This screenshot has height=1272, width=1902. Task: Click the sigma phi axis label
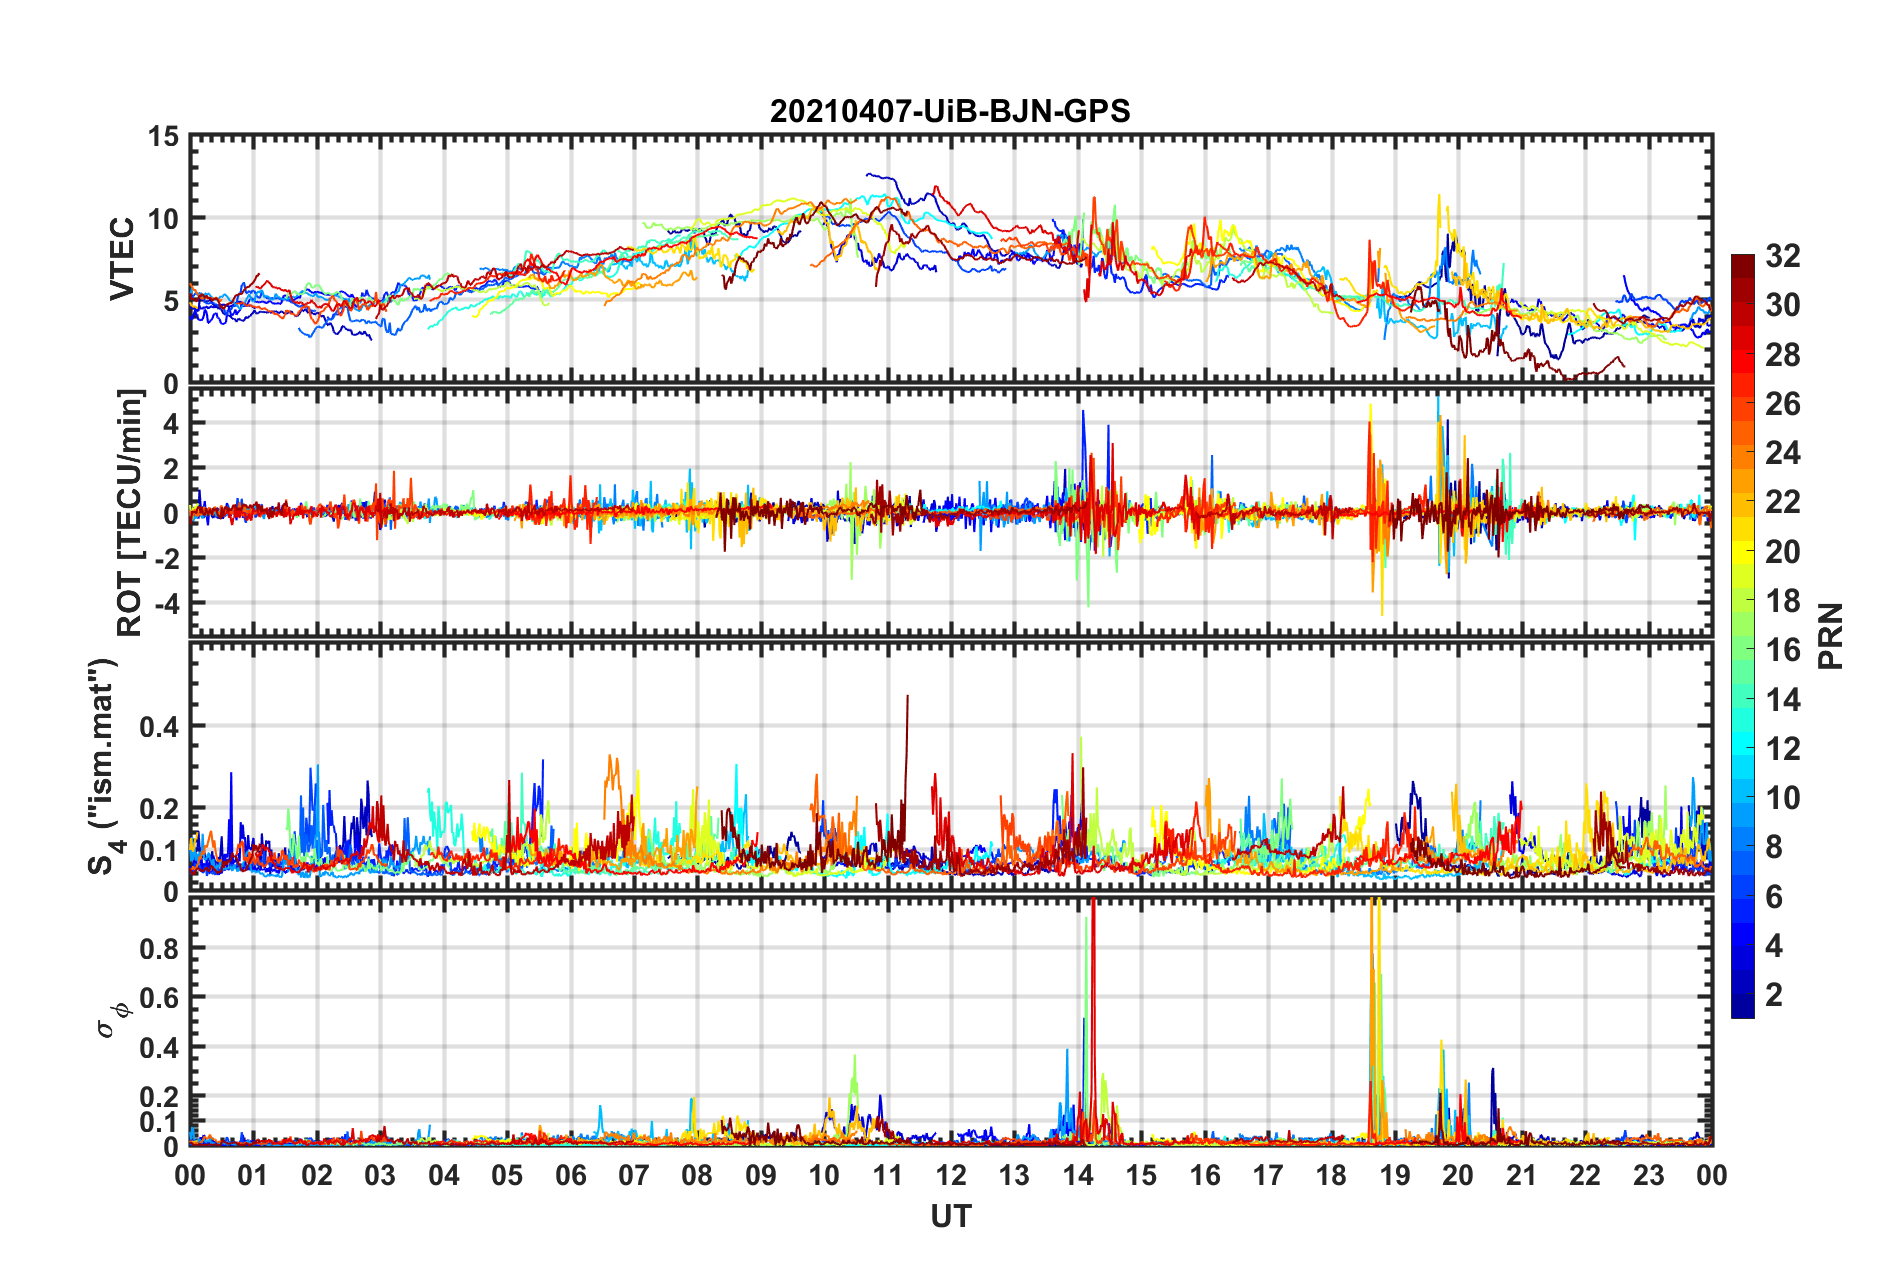[112, 1021]
